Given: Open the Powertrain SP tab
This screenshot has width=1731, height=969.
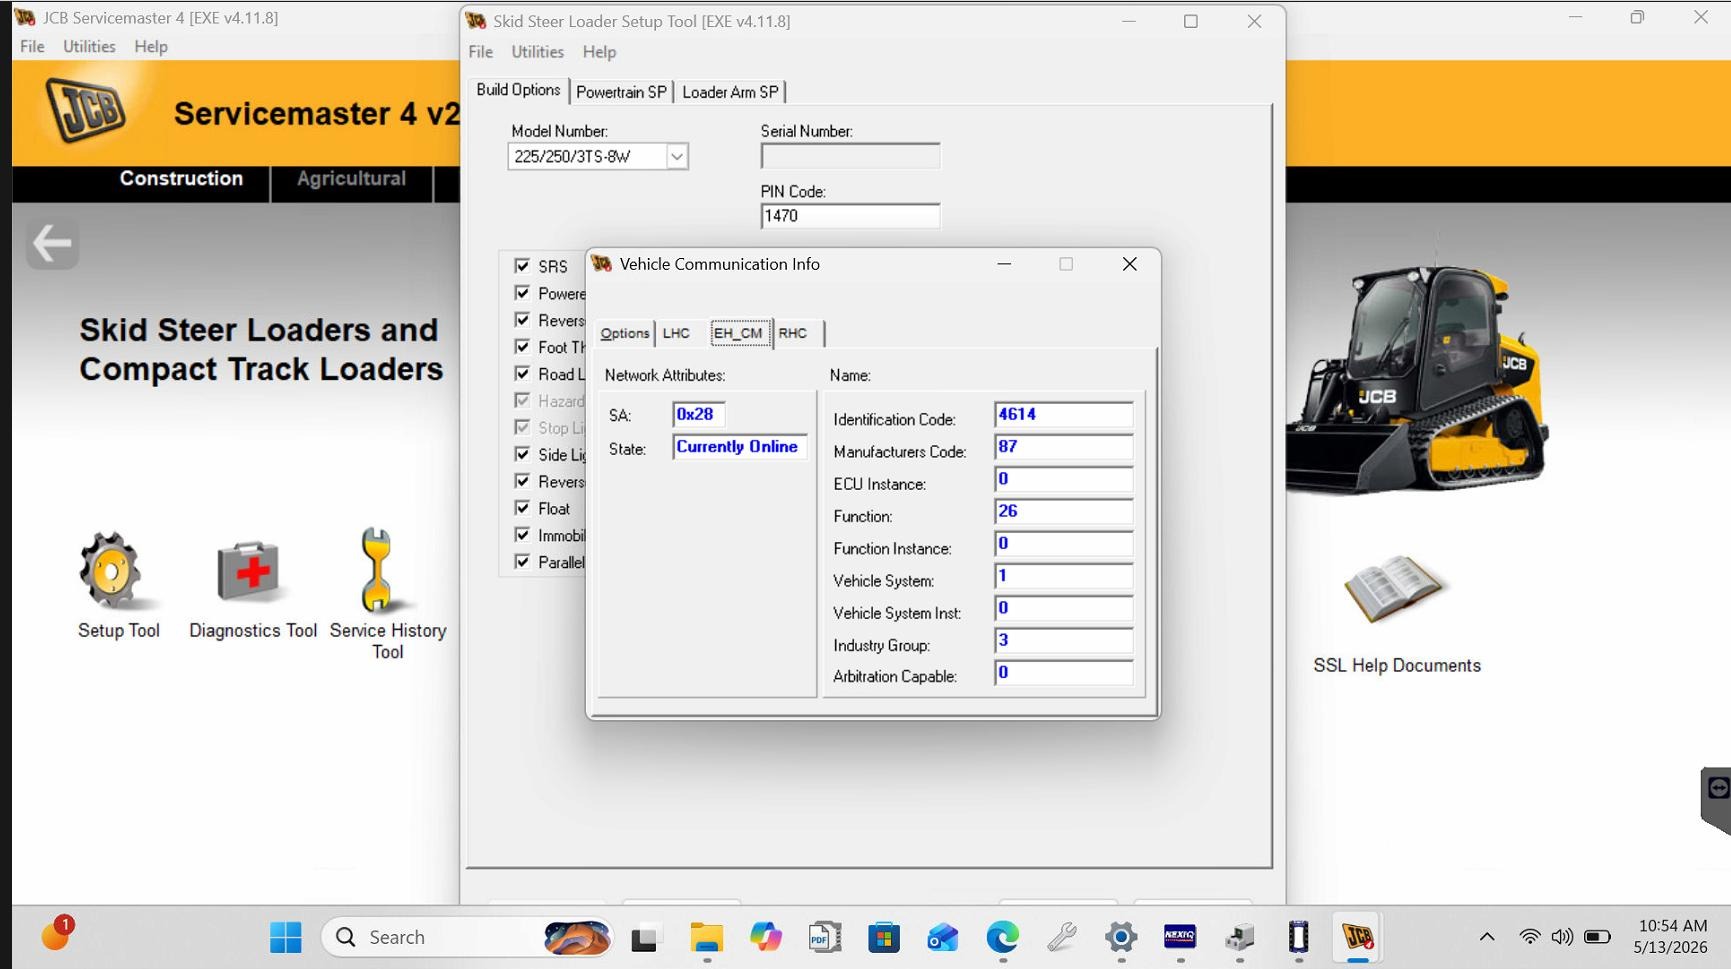Looking at the screenshot, I should click(621, 92).
